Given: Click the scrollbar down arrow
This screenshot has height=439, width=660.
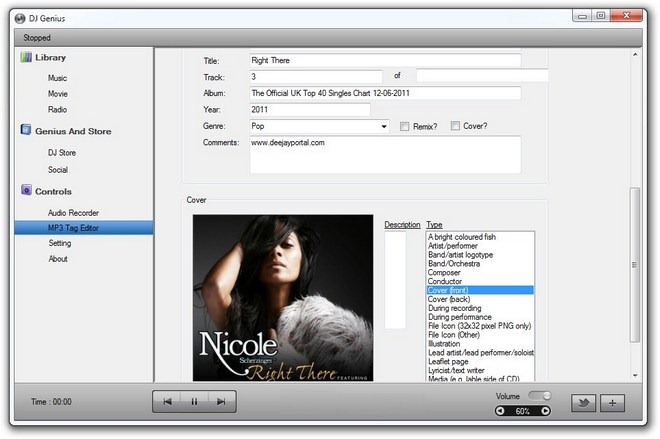Looking at the screenshot, I should click(x=635, y=375).
